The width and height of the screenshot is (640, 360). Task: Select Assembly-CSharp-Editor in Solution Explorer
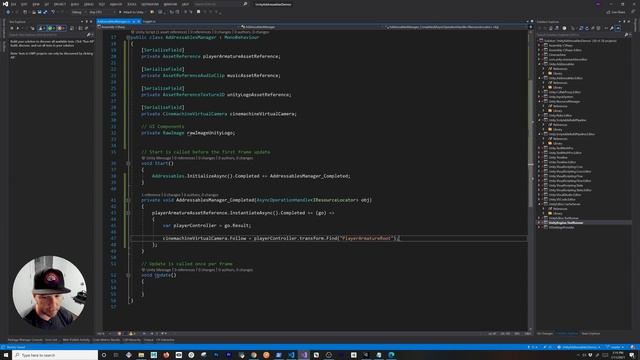coord(565,50)
